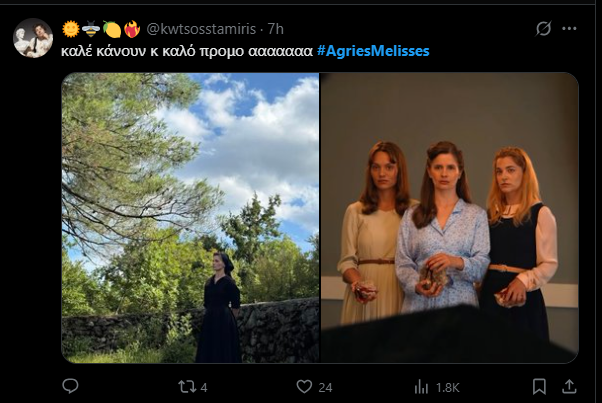
Task: Bookmark this tweet
Action: point(539,386)
